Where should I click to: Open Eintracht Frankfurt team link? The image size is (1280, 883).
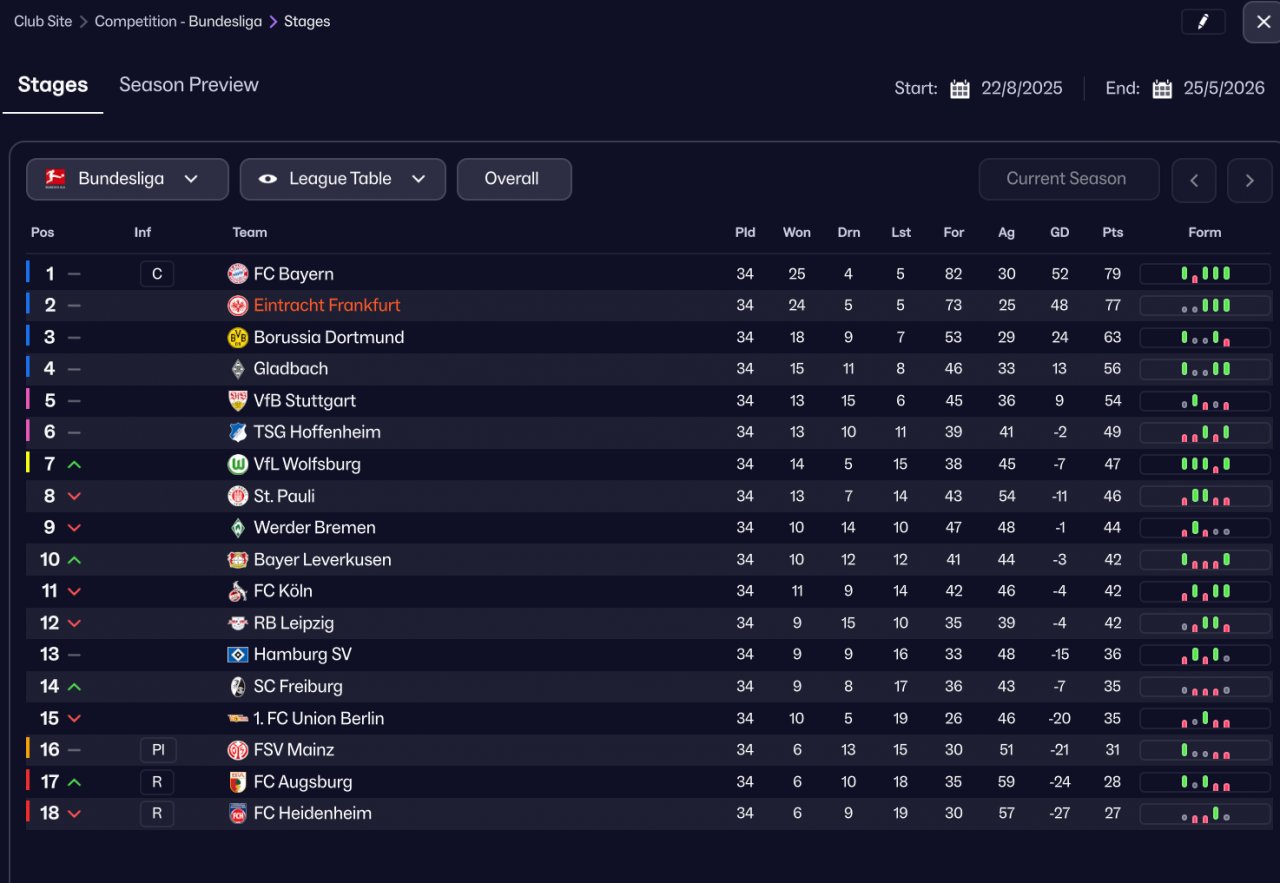327,305
